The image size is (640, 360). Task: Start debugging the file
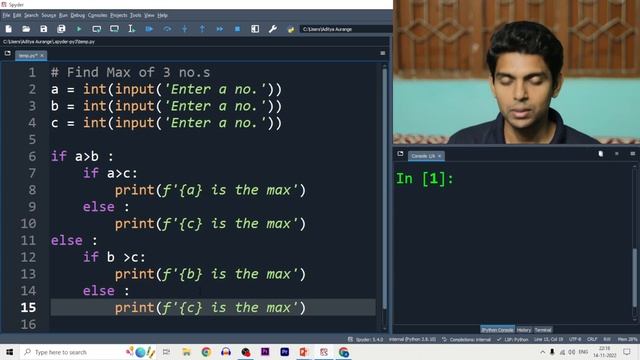click(149, 29)
